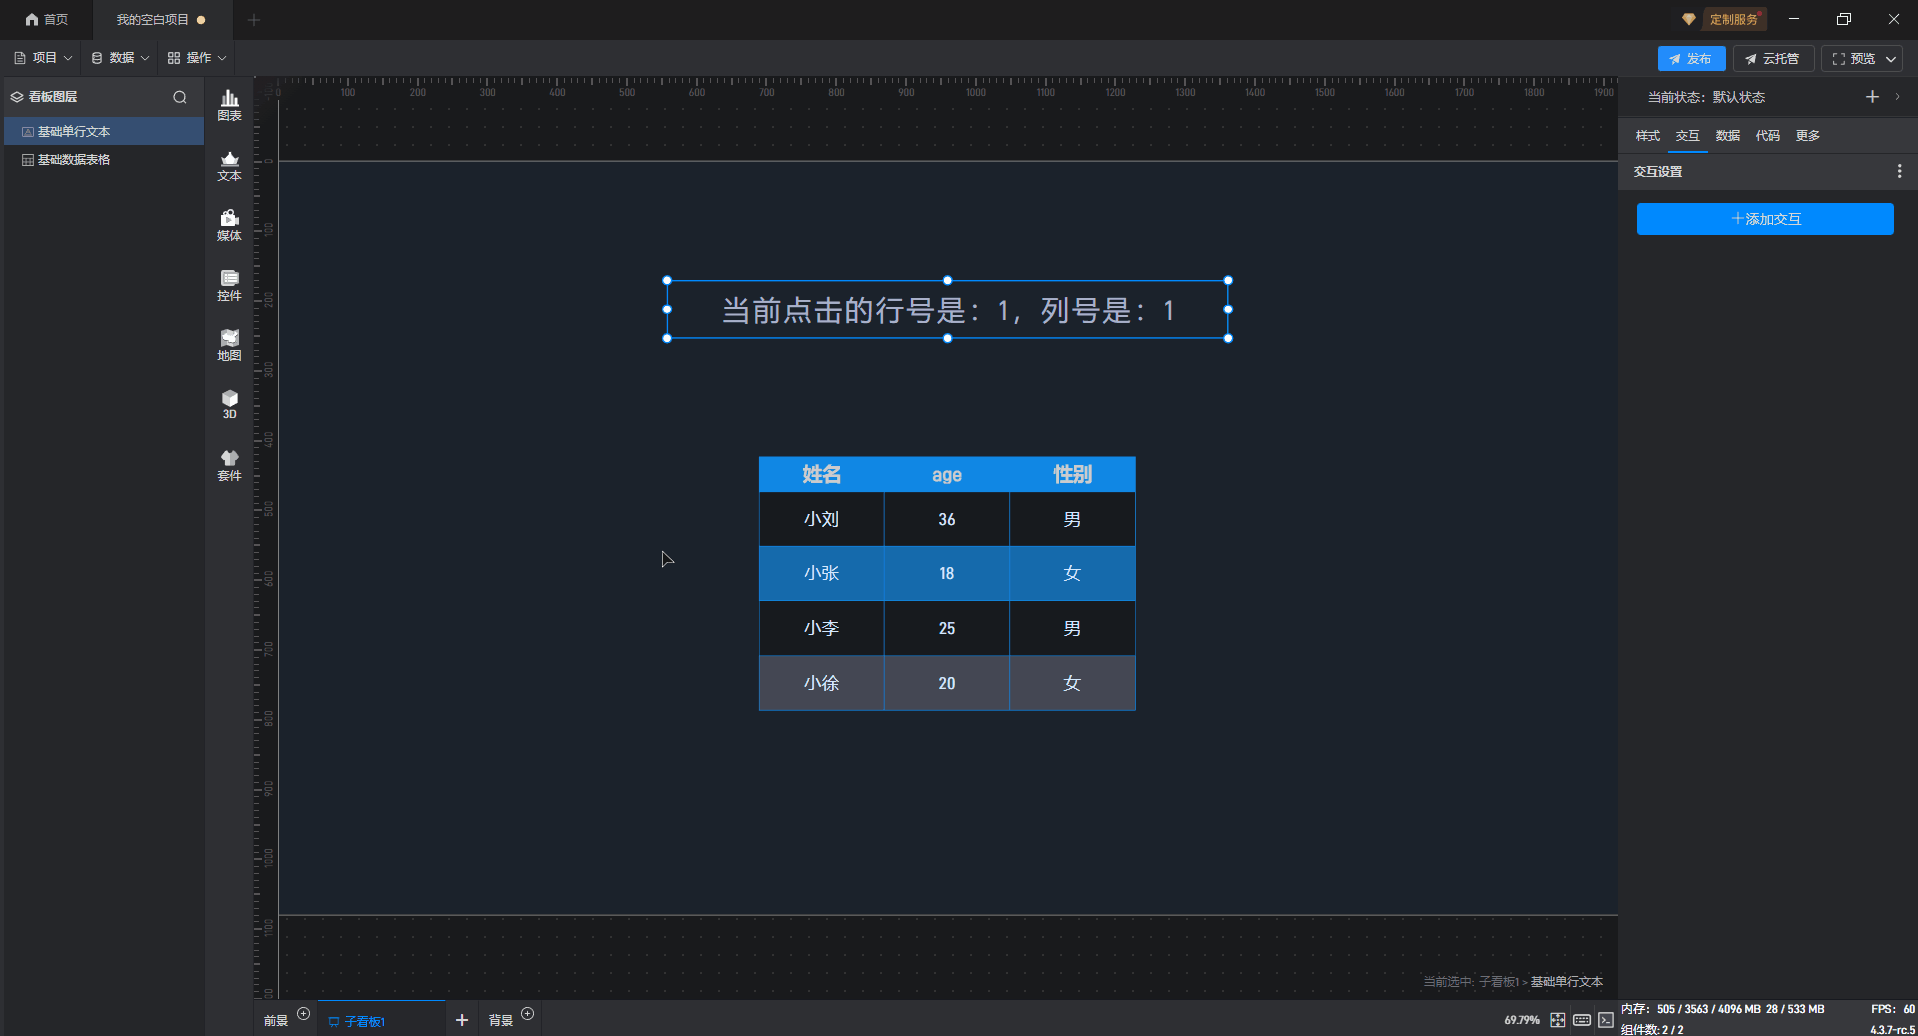Expand the 预览 dropdown arrow
The width and height of the screenshot is (1918, 1036).
tap(1891, 59)
